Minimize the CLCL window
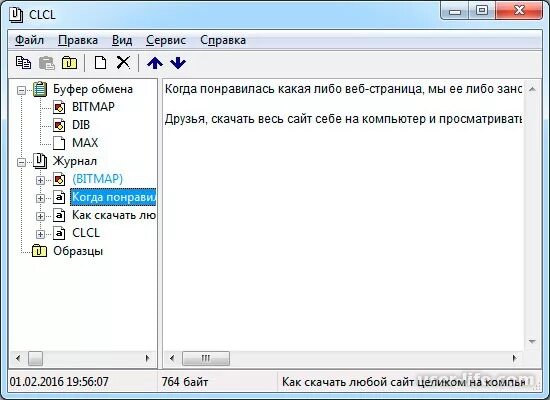This screenshot has height=400, width=550. pyautogui.click(x=455, y=11)
